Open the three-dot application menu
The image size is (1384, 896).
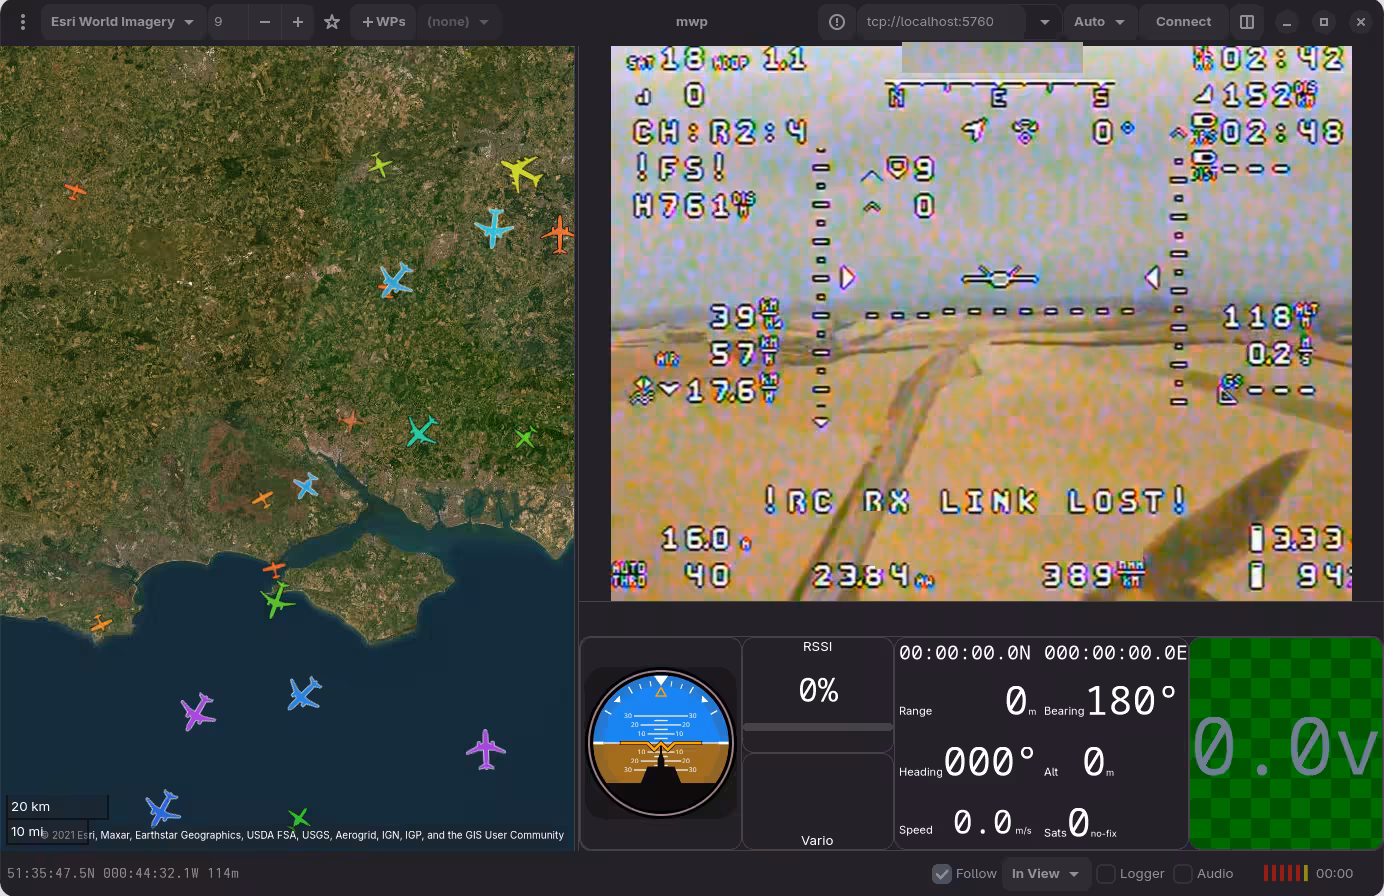point(22,21)
